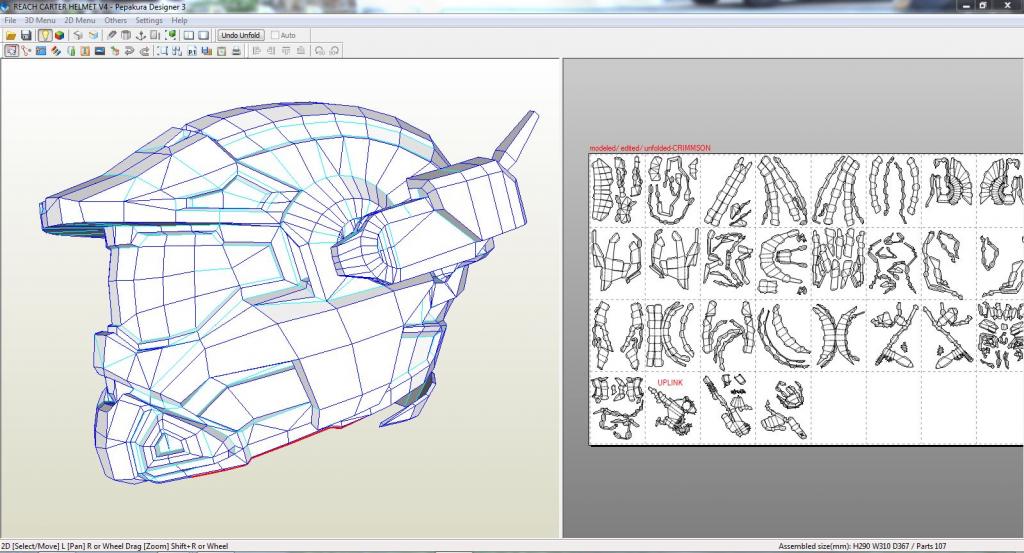The image size is (1024, 553).
Task: Click the blue-orange bars icon
Action: pos(206,50)
